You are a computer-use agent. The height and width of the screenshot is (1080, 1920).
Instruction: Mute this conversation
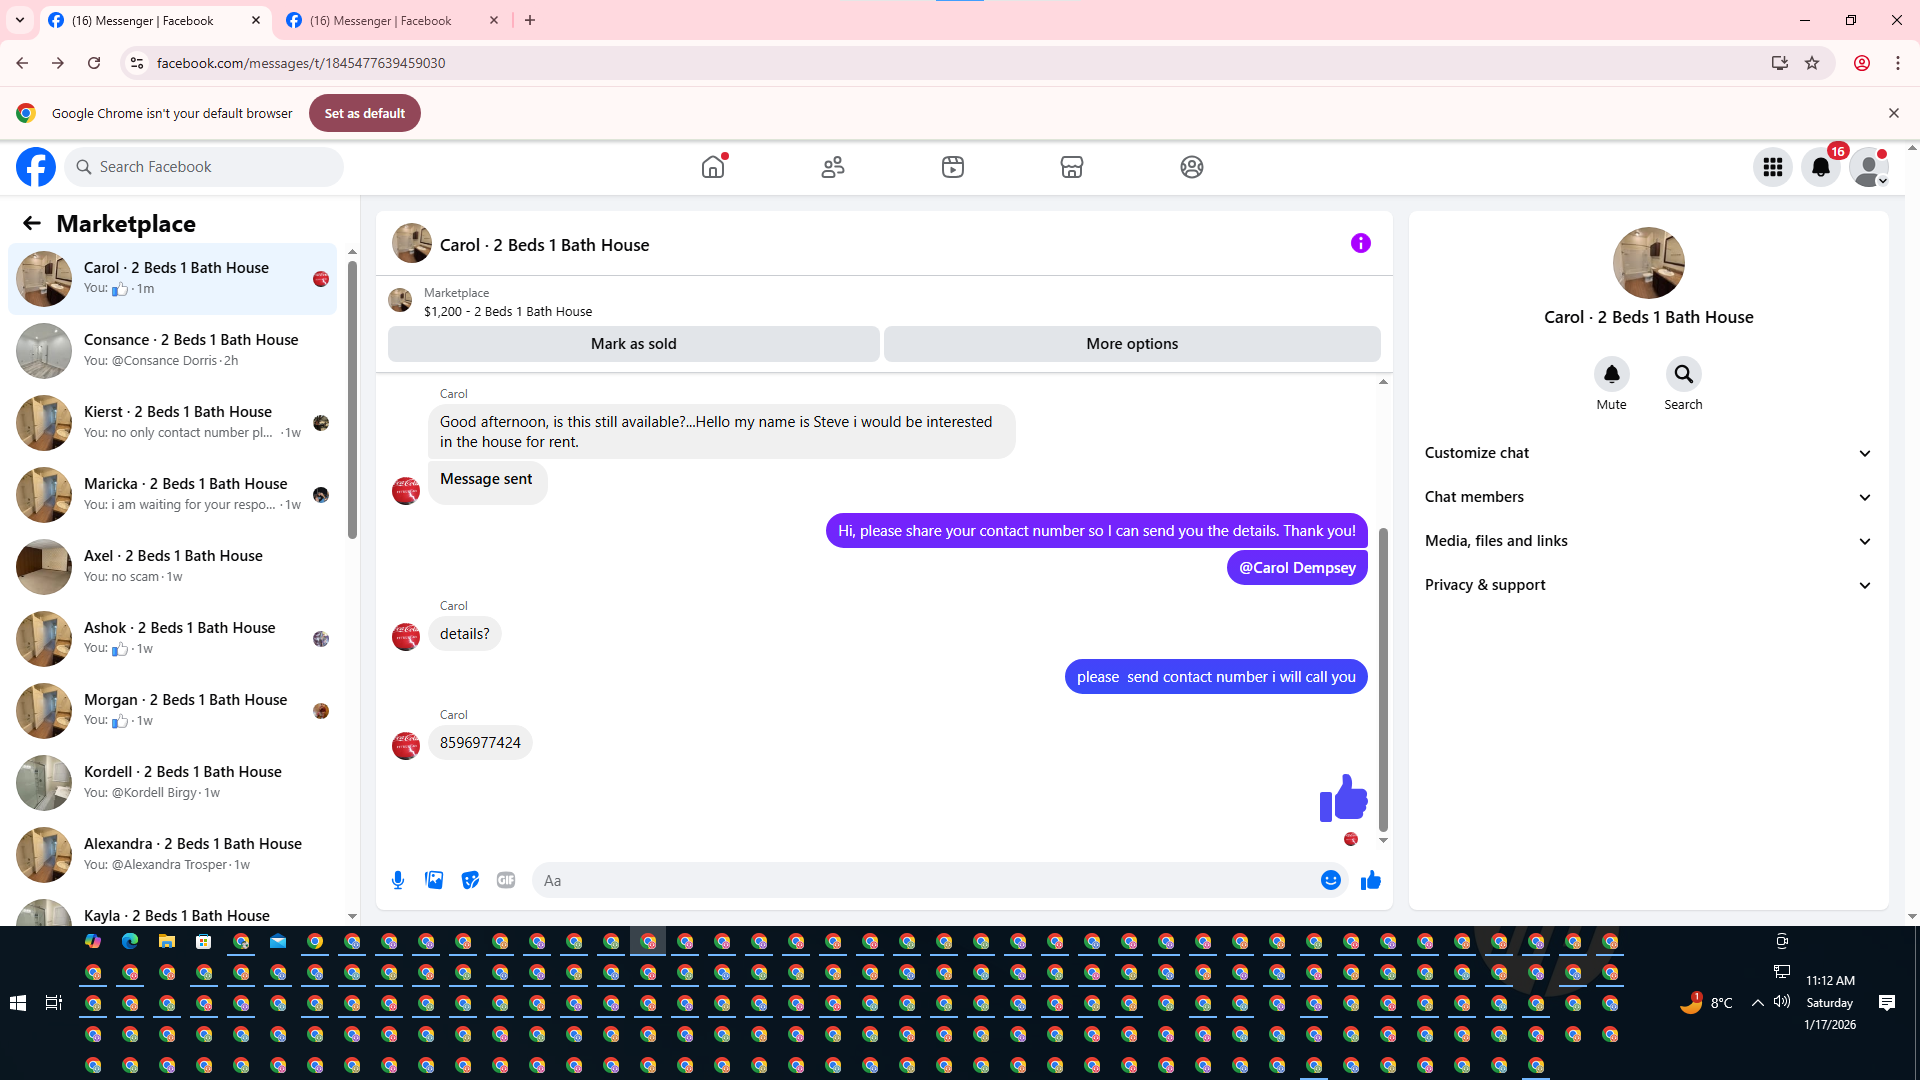point(1611,375)
